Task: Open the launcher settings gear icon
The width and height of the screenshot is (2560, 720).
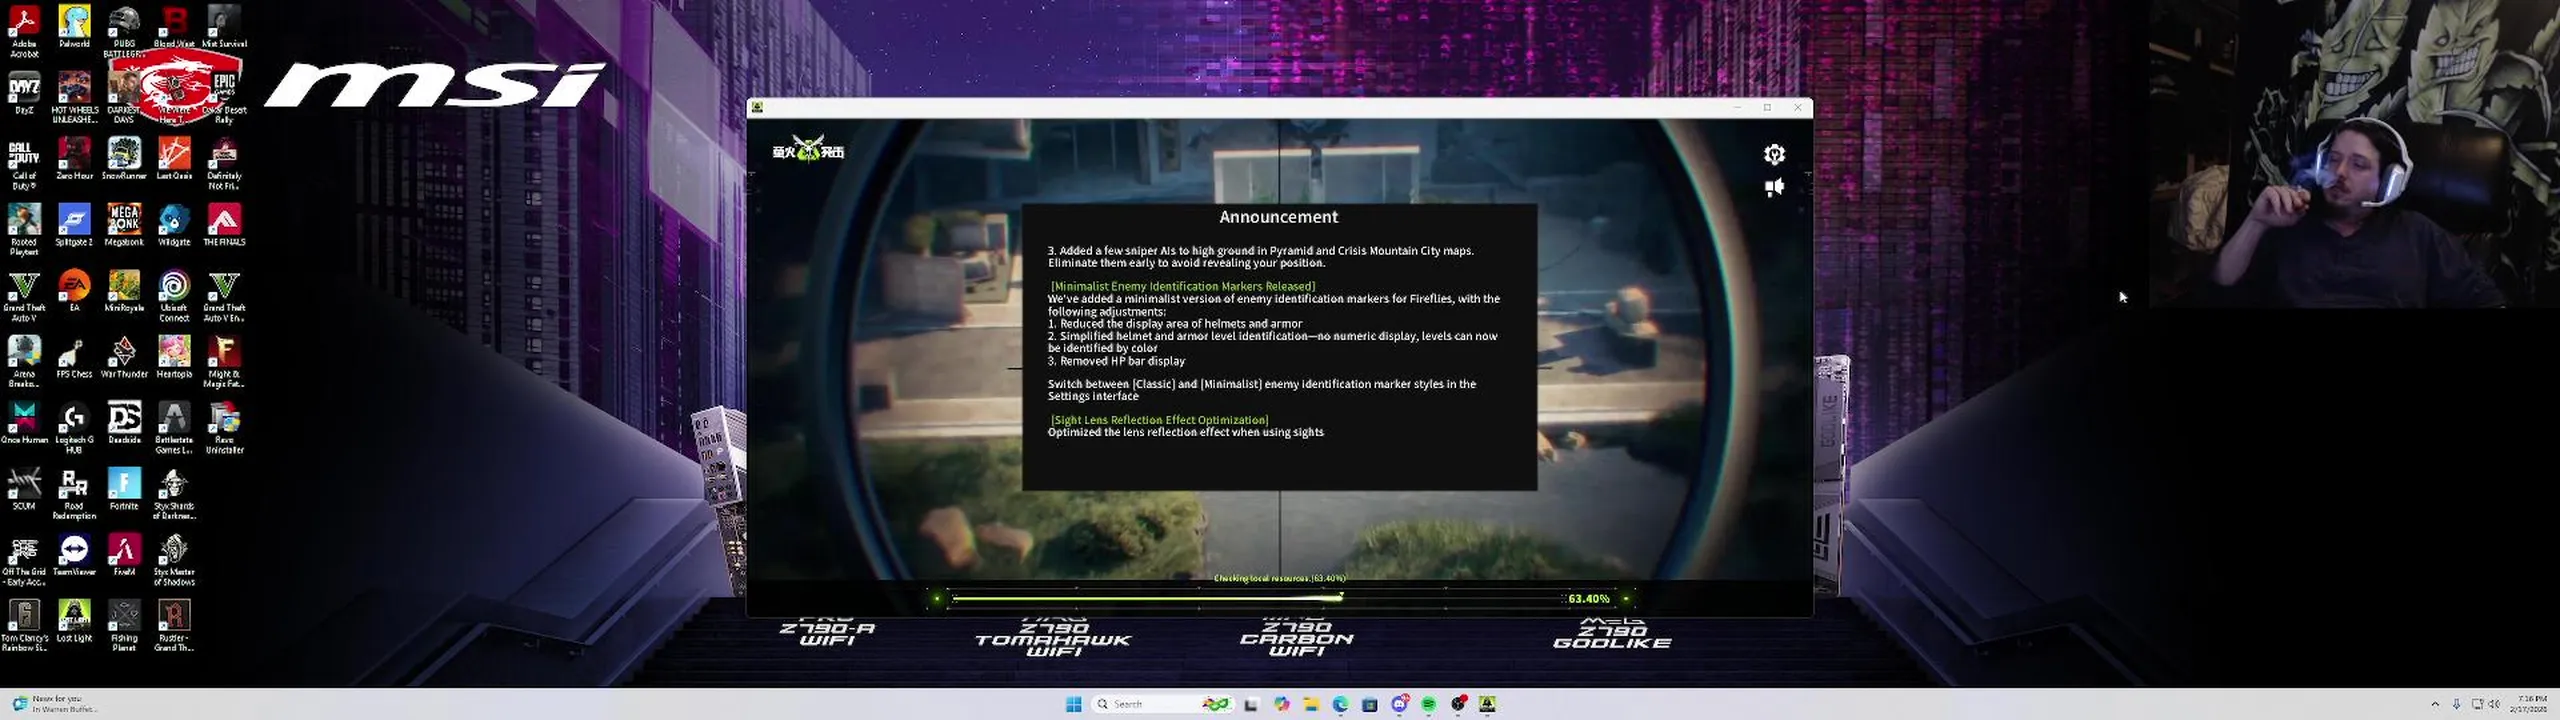Action: 1774,154
